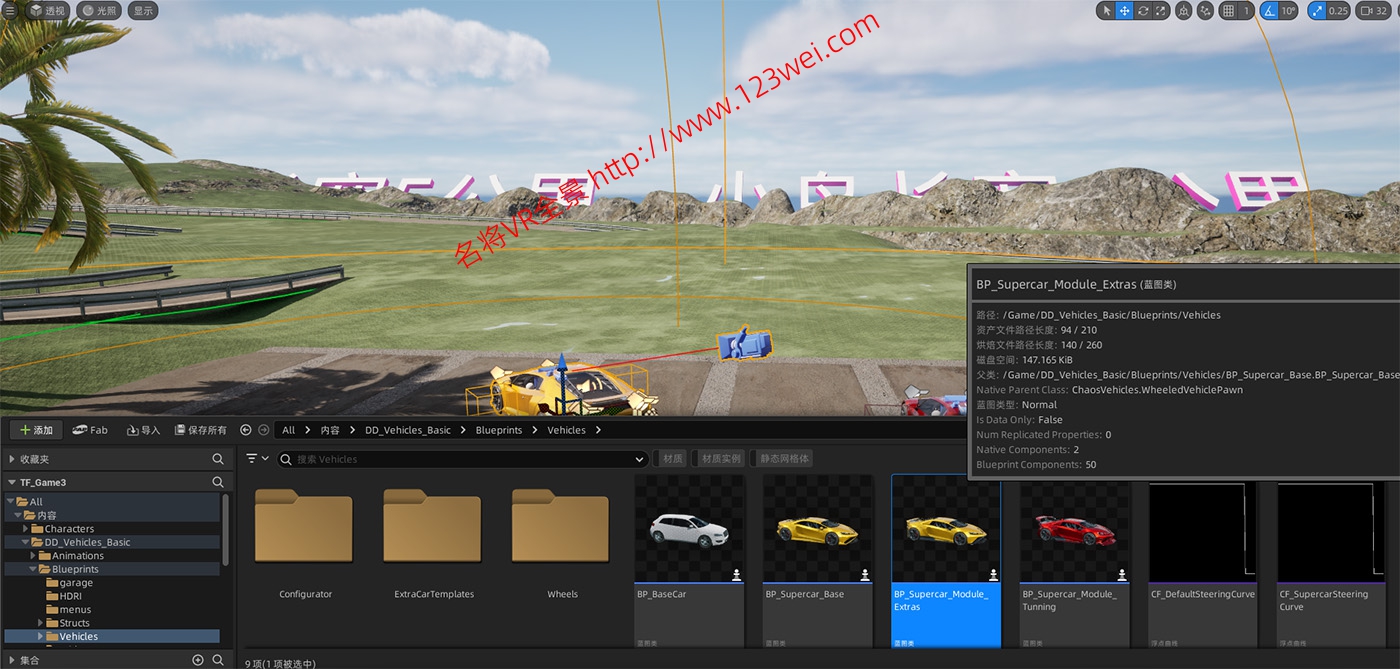Click the add collection plus icon
This screenshot has height=669, width=1400.
coord(198,660)
